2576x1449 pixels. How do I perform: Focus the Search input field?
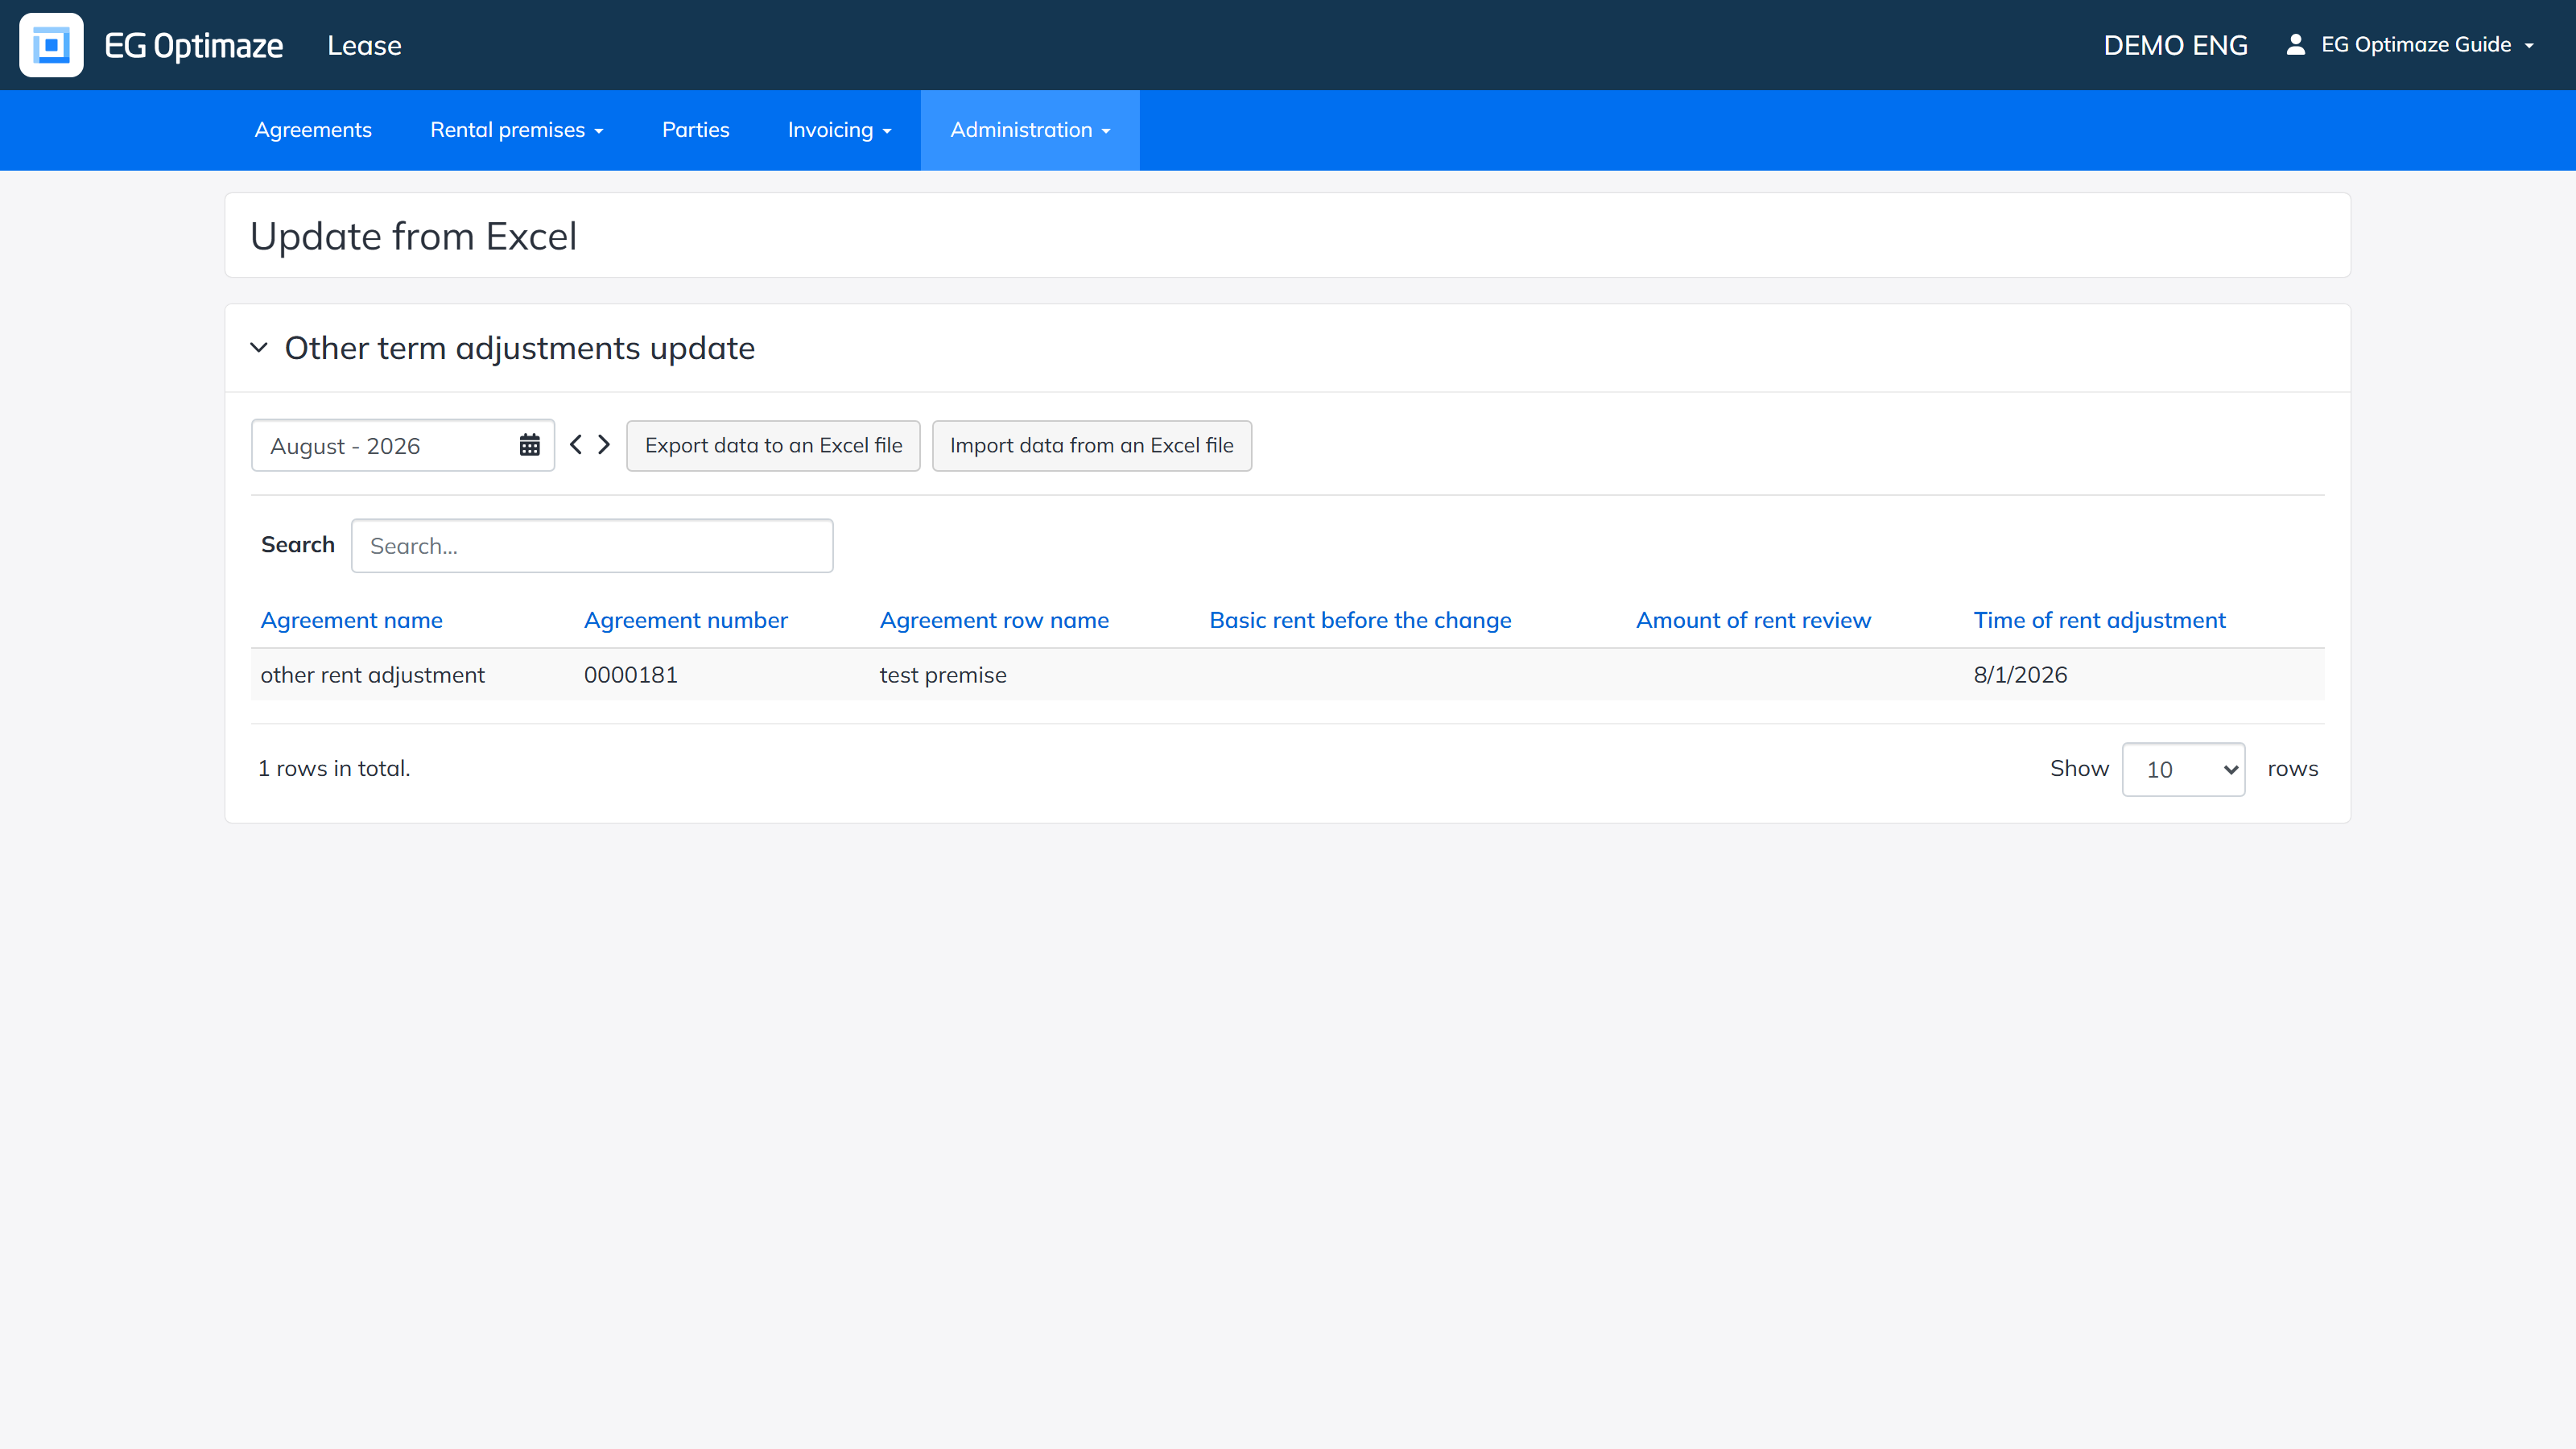[592, 546]
